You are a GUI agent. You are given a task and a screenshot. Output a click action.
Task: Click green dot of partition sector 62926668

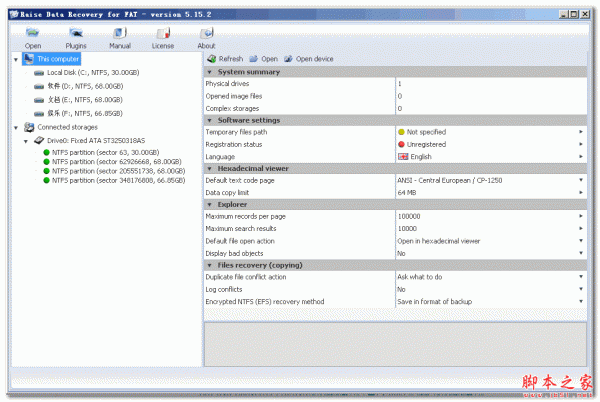pyautogui.click(x=47, y=162)
